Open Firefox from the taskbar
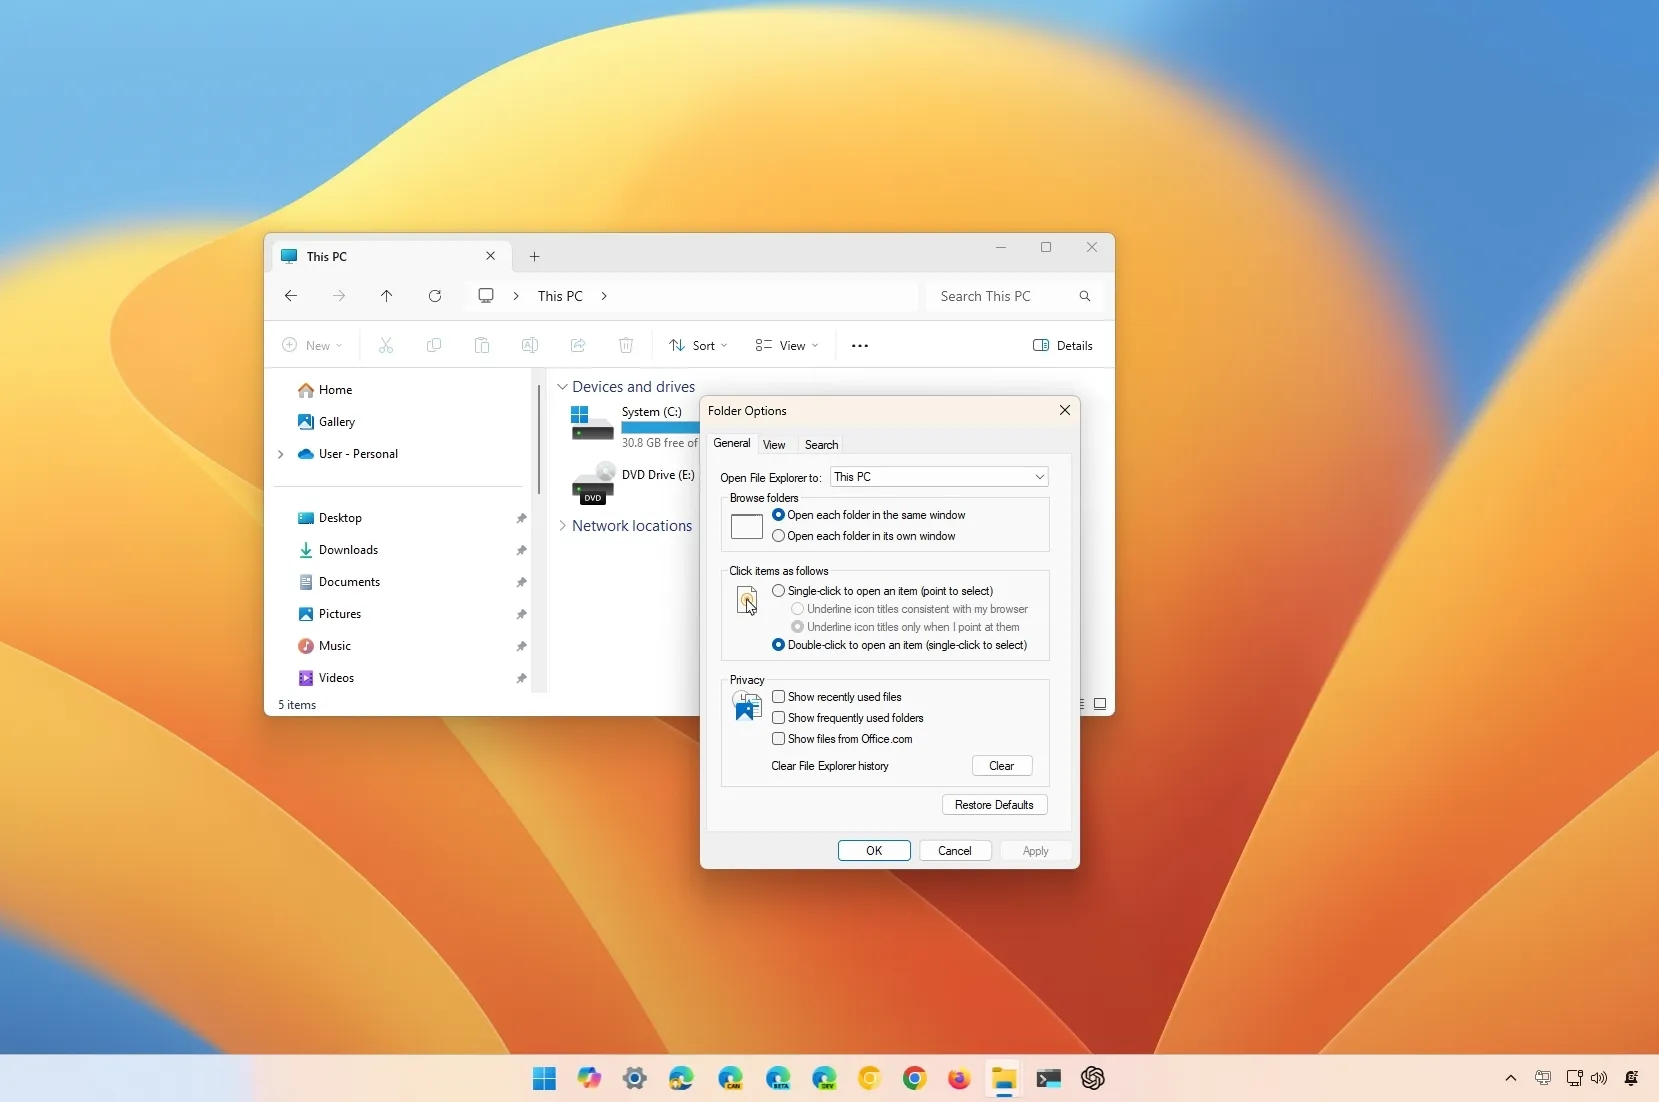Image resolution: width=1659 pixels, height=1102 pixels. (x=958, y=1079)
